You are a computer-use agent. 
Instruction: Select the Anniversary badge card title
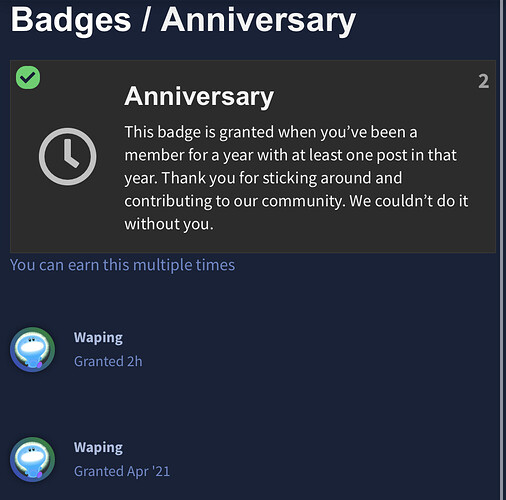point(199,96)
